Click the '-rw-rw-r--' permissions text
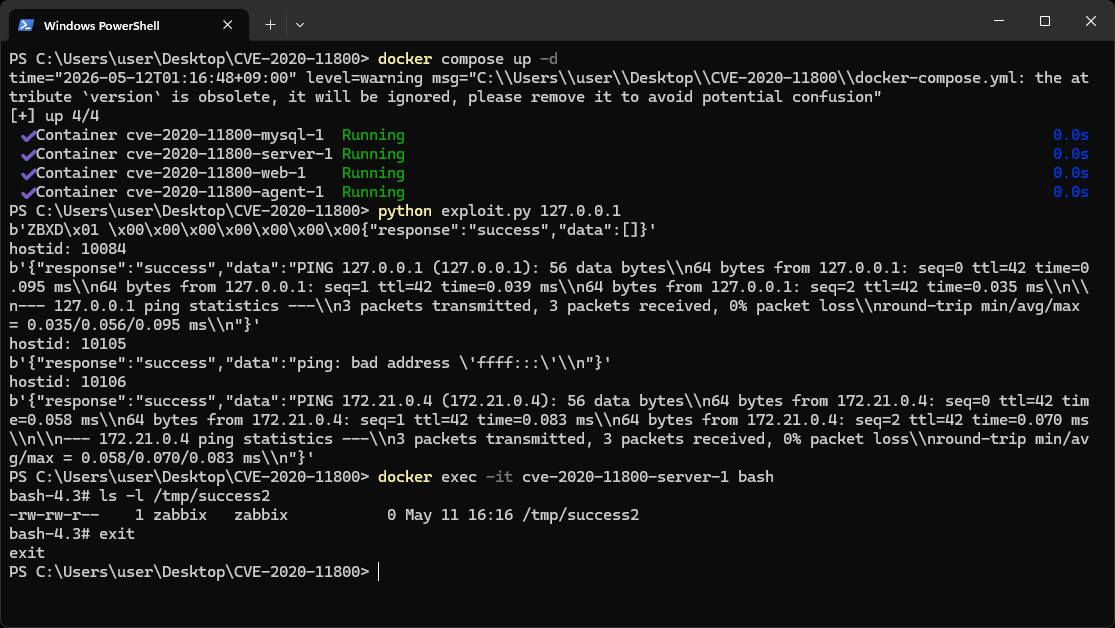 coord(54,515)
